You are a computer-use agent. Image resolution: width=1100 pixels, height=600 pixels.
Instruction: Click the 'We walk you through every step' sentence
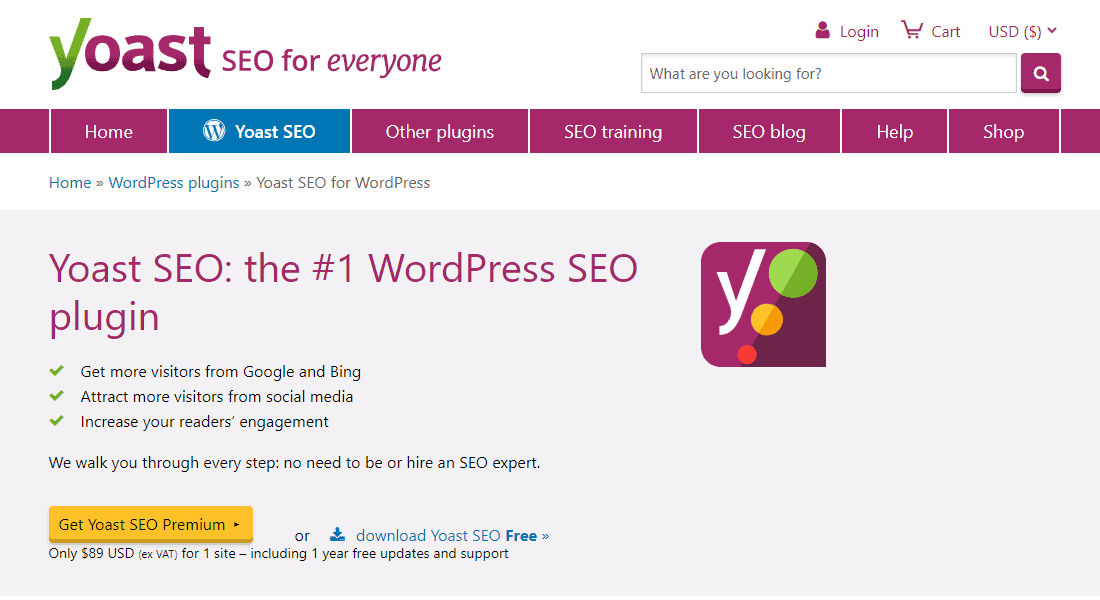pyautogui.click(x=295, y=463)
